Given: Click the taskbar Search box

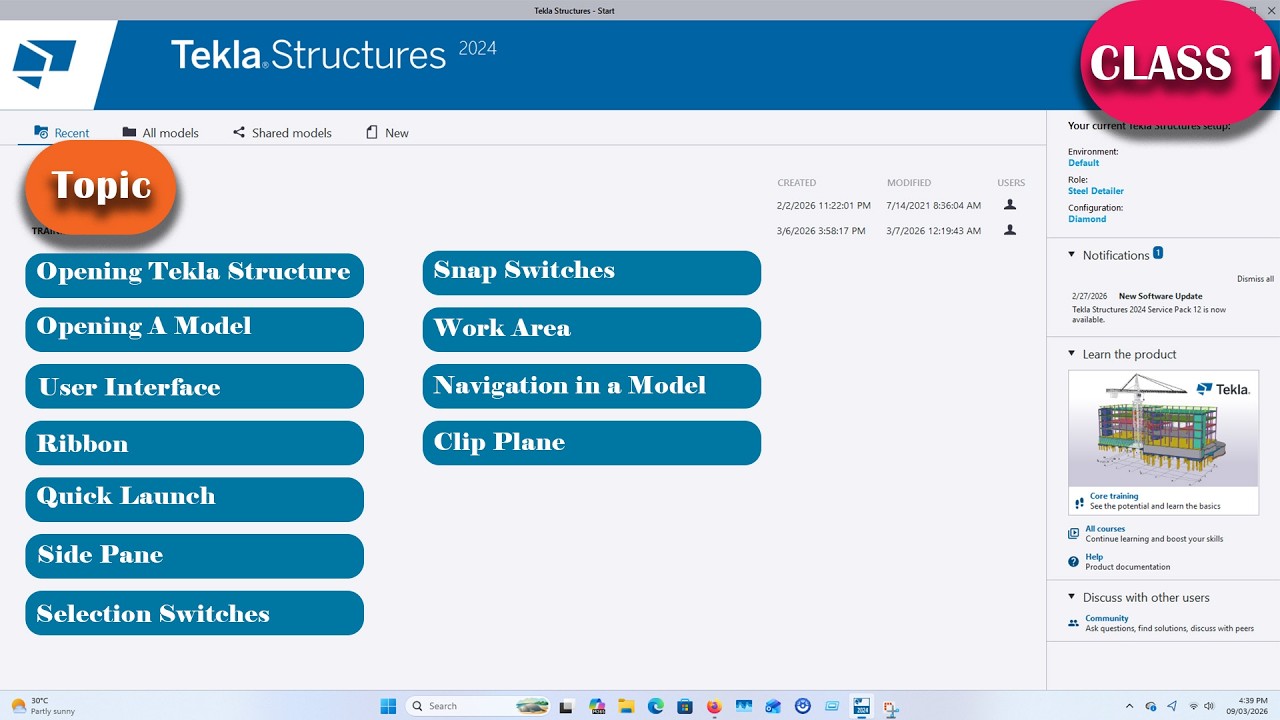Looking at the screenshot, I should click(480, 706).
